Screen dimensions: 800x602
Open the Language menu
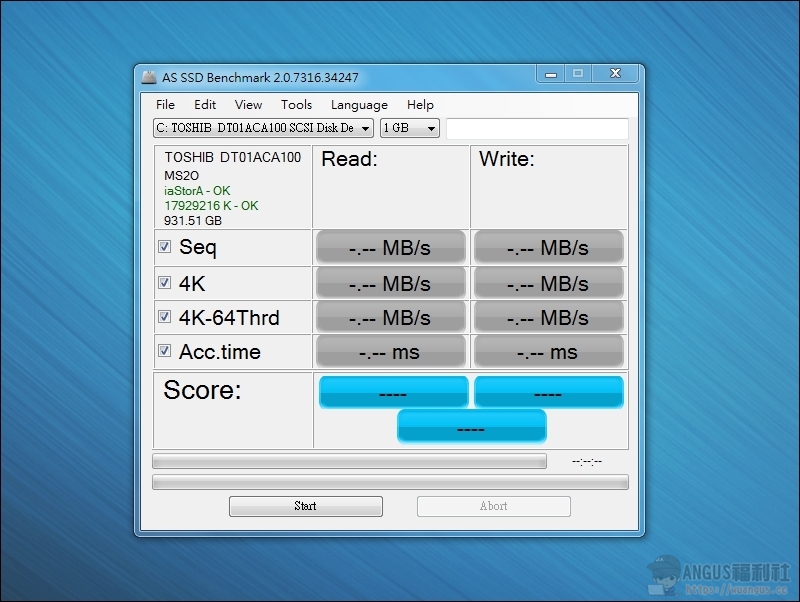coord(359,104)
